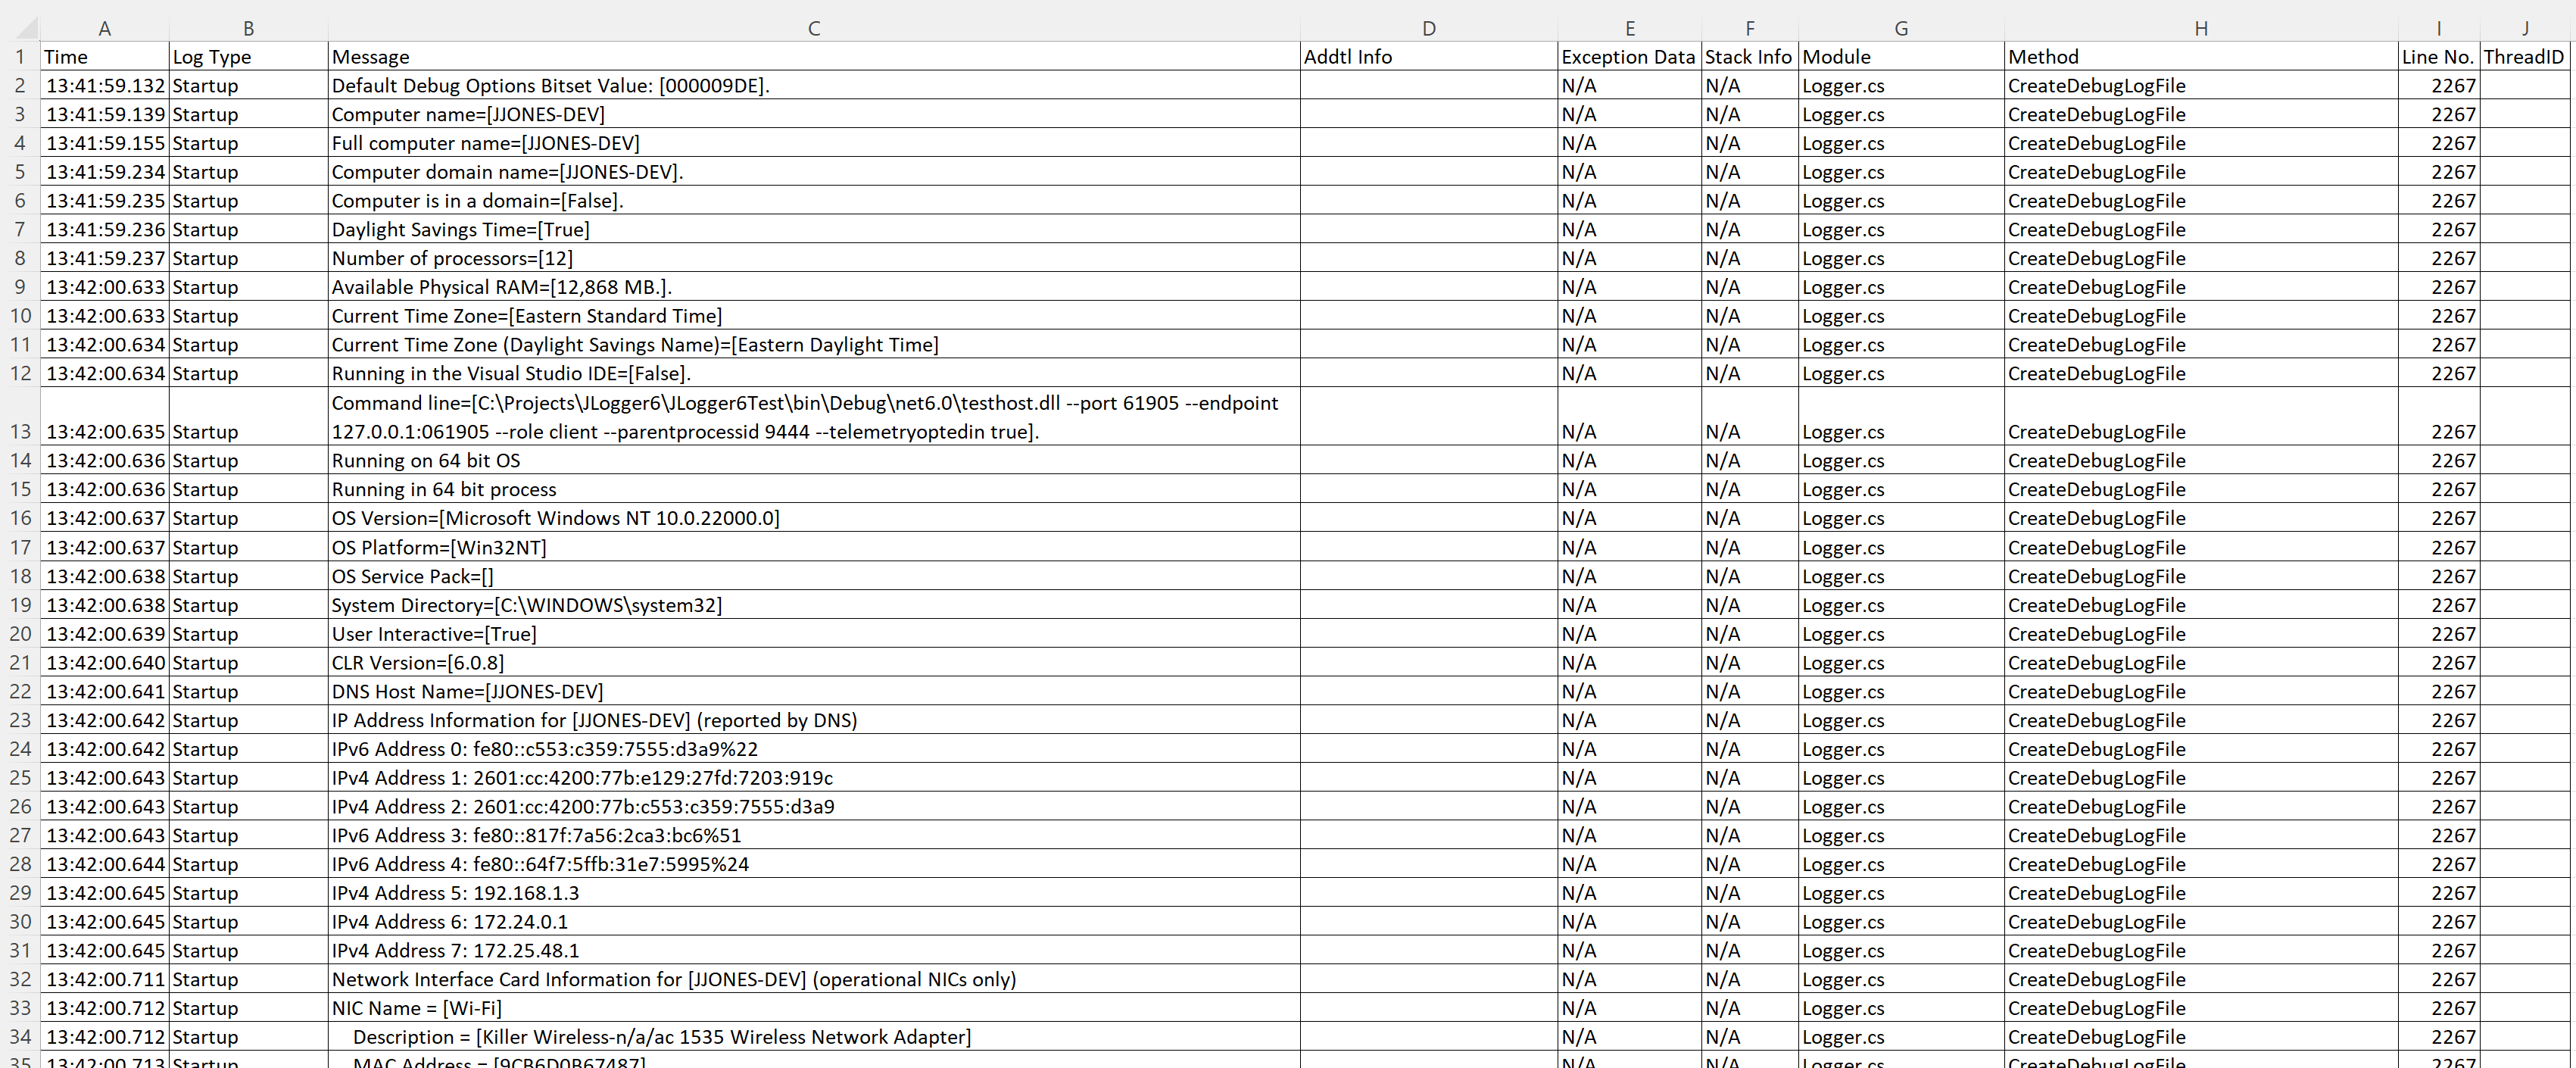The width and height of the screenshot is (2576, 1068).
Task: Select the 'Computer domain name' message cell
Action: coord(814,172)
